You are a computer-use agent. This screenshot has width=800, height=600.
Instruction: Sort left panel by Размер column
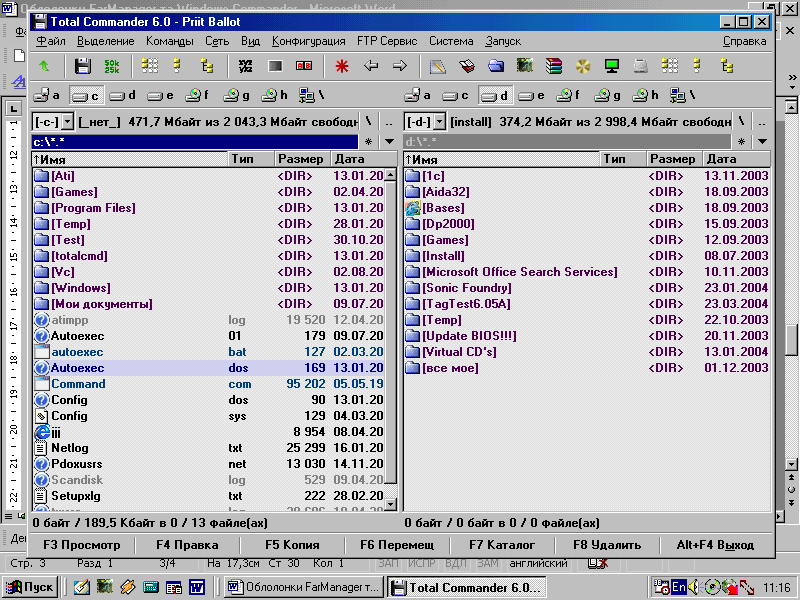303,159
